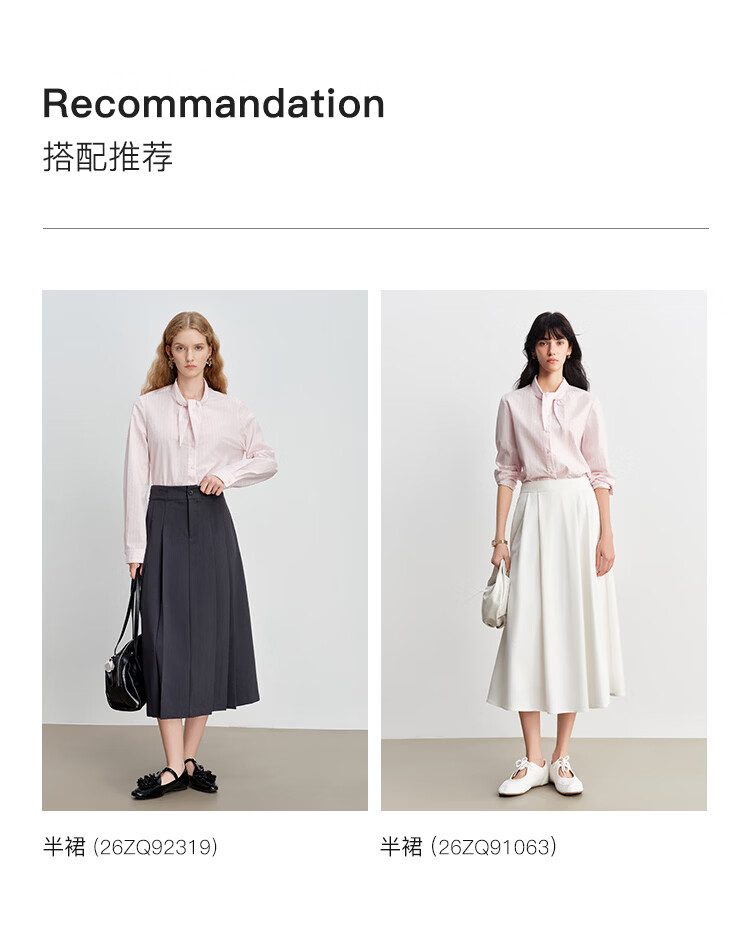Image resolution: width=750 pixels, height=934 pixels.
Task: Click the white lace-up shoes in right photo
Action: click(540, 776)
